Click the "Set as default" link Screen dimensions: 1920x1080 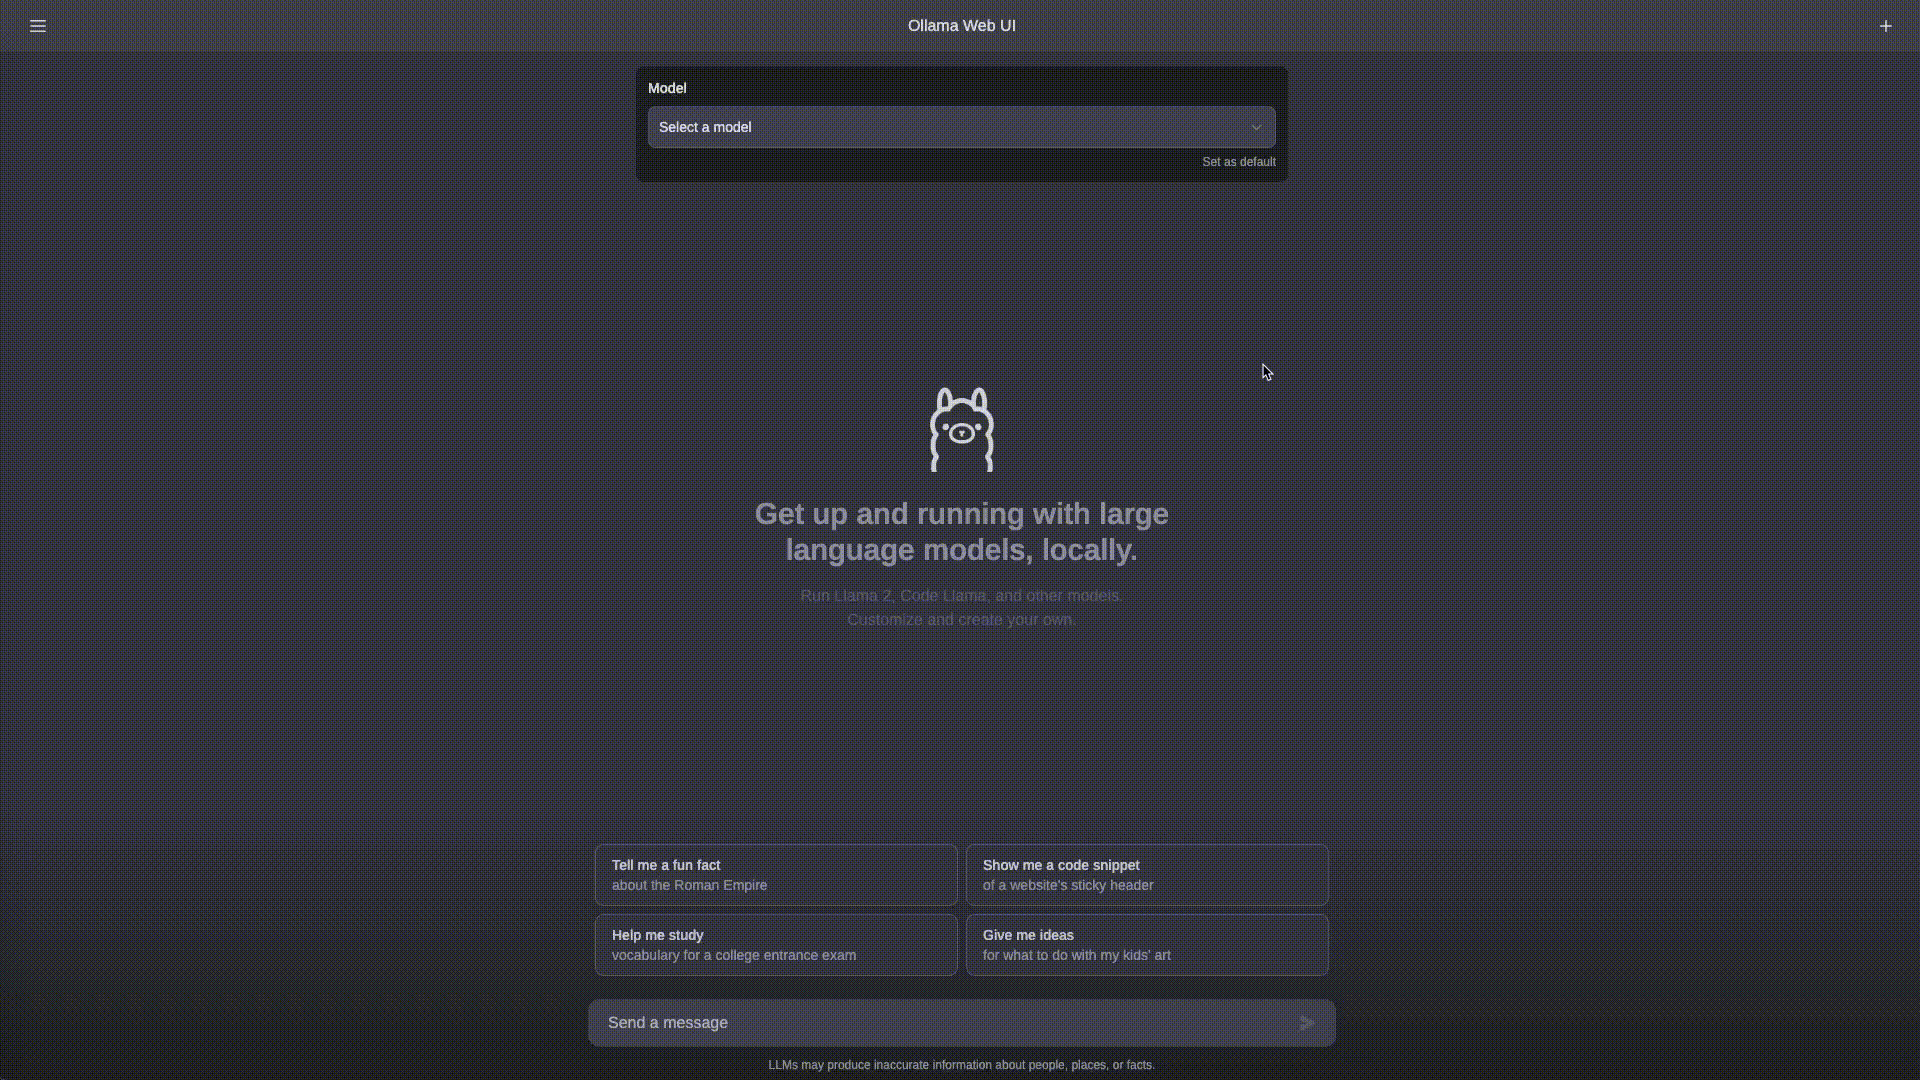[x=1239, y=161]
